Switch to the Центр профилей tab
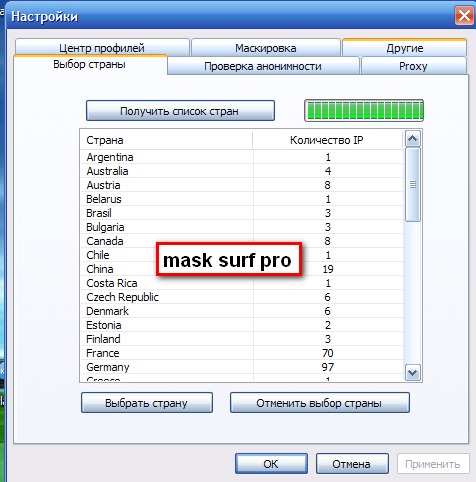 point(102,48)
